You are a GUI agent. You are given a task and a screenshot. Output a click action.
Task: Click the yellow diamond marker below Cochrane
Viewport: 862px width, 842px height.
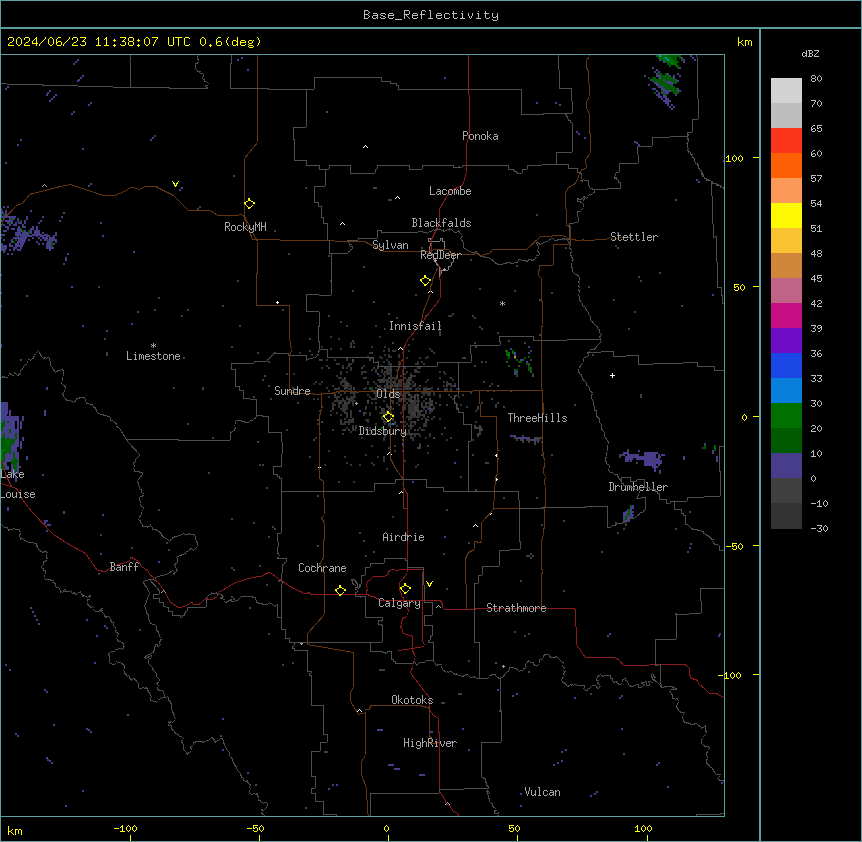pos(340,590)
